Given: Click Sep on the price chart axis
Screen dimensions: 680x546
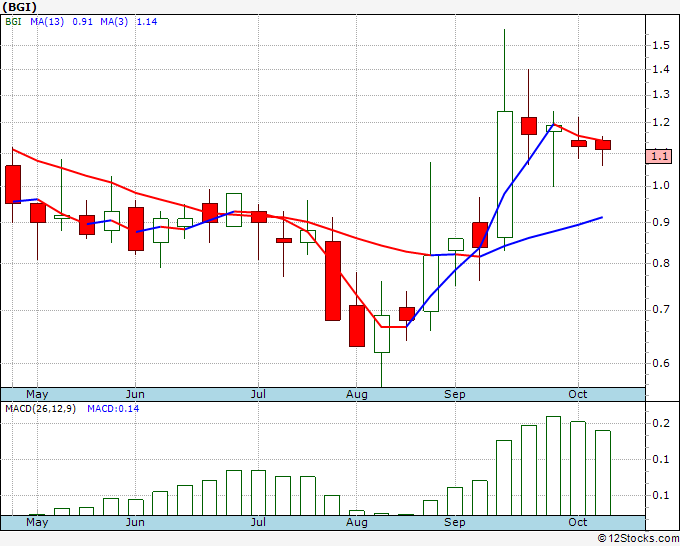Looking at the screenshot, I should click(x=454, y=394).
